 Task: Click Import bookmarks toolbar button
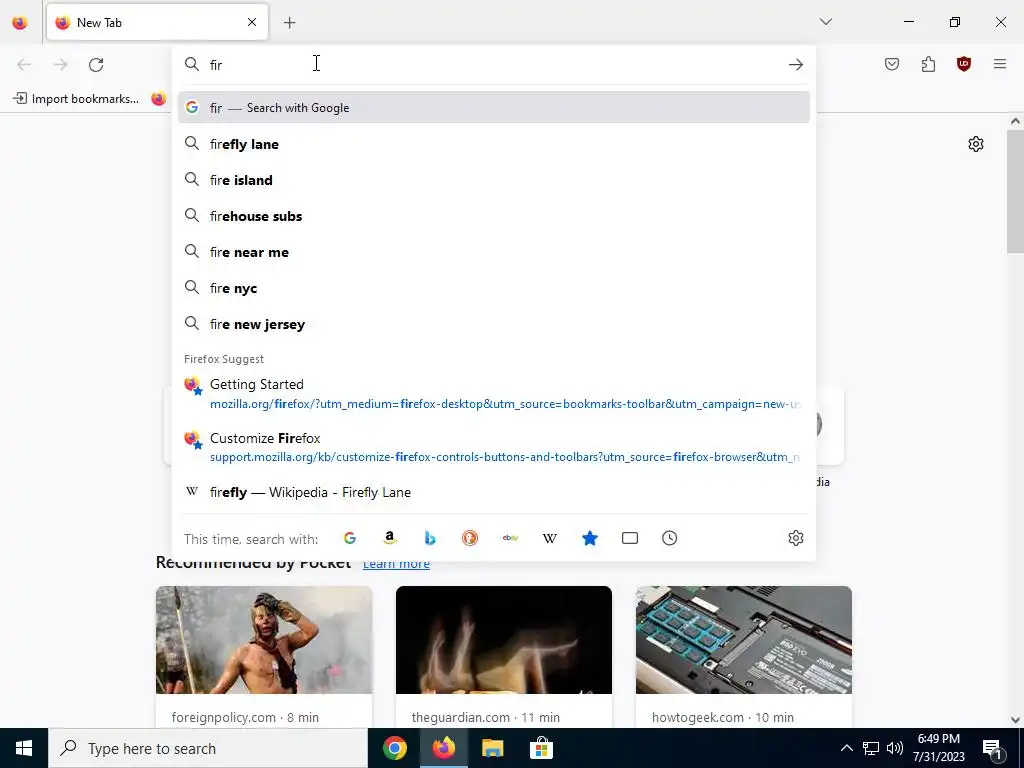76,99
